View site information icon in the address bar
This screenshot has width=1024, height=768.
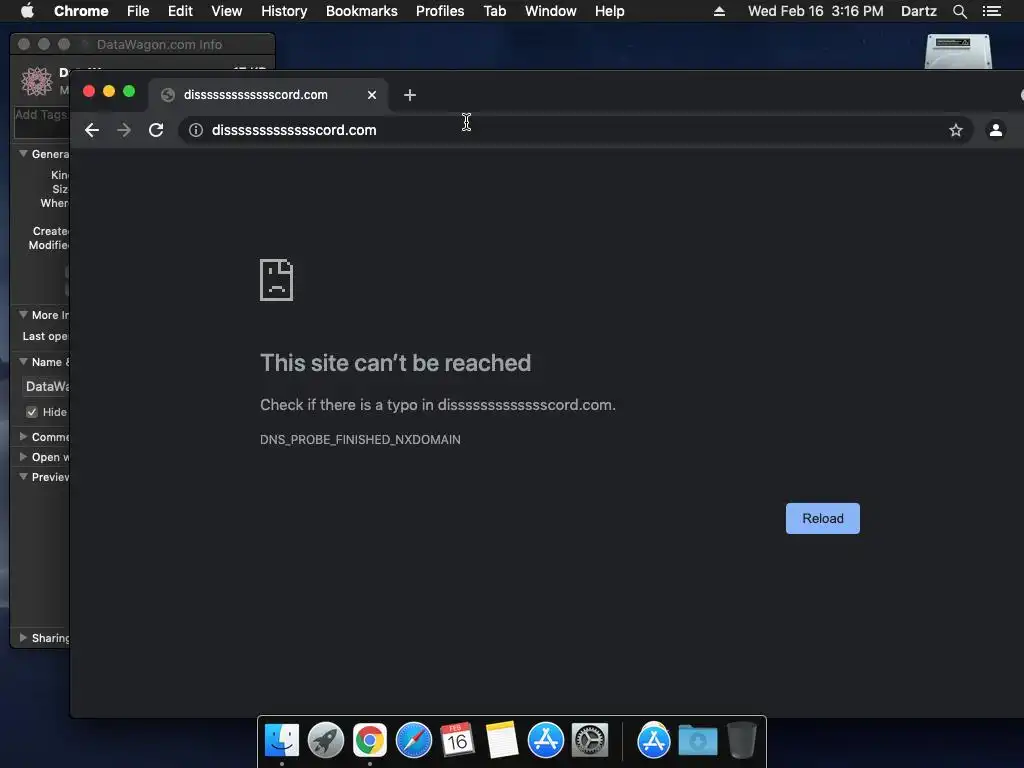[195, 130]
